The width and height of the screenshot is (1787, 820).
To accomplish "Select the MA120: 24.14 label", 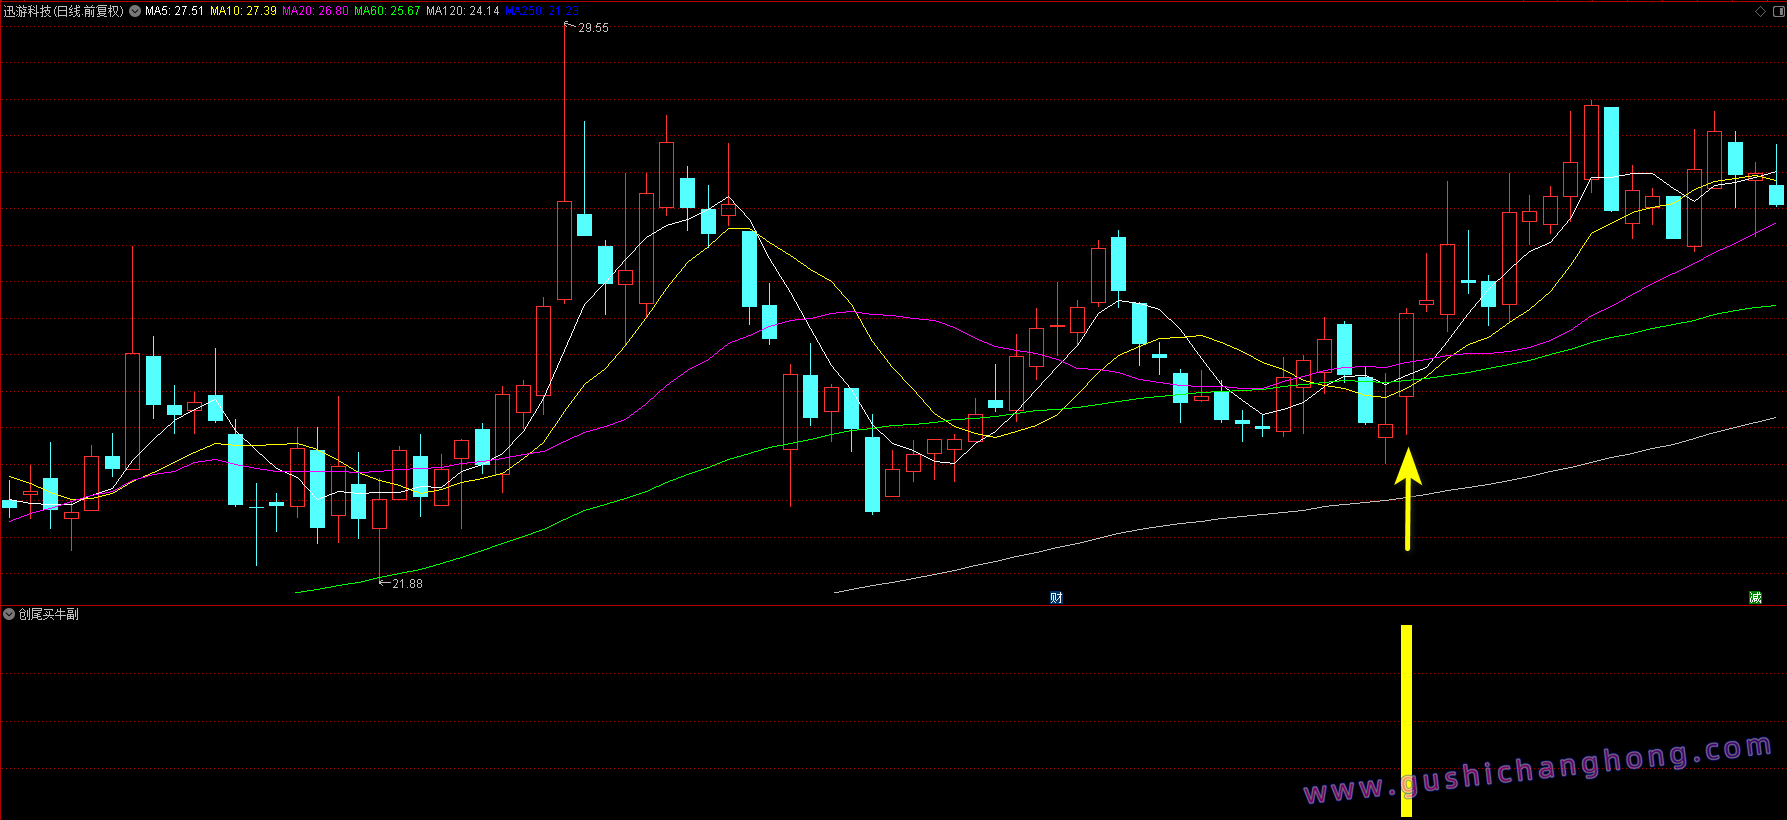I will pyautogui.click(x=462, y=11).
